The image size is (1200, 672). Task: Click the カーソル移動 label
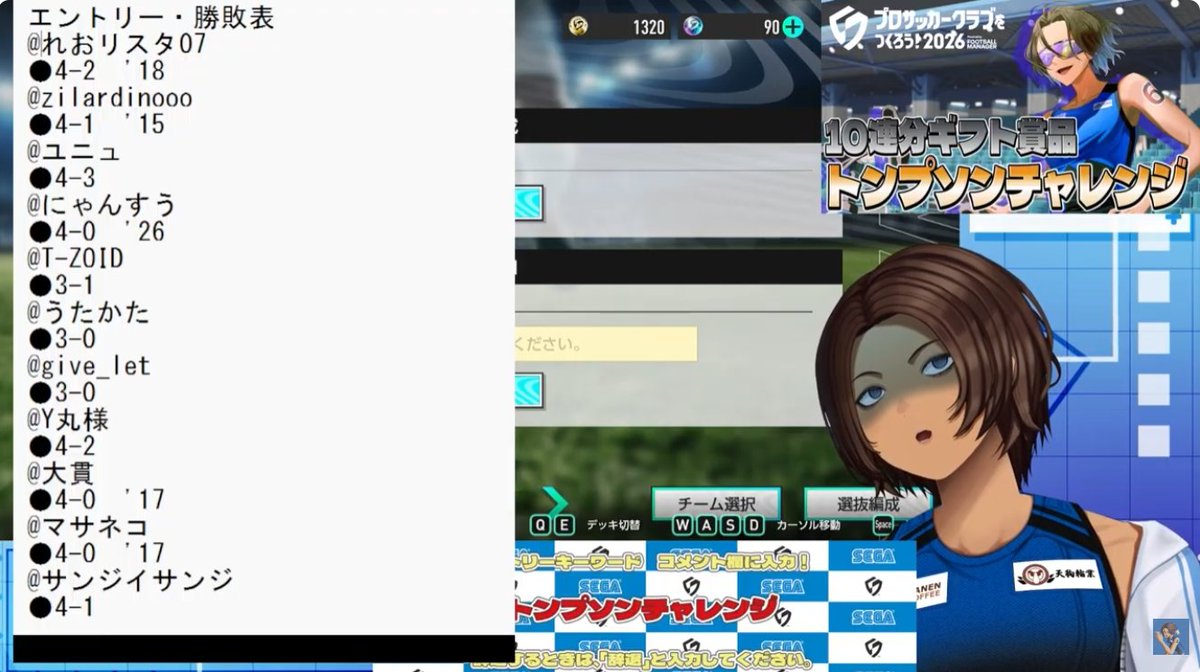[x=808, y=525]
